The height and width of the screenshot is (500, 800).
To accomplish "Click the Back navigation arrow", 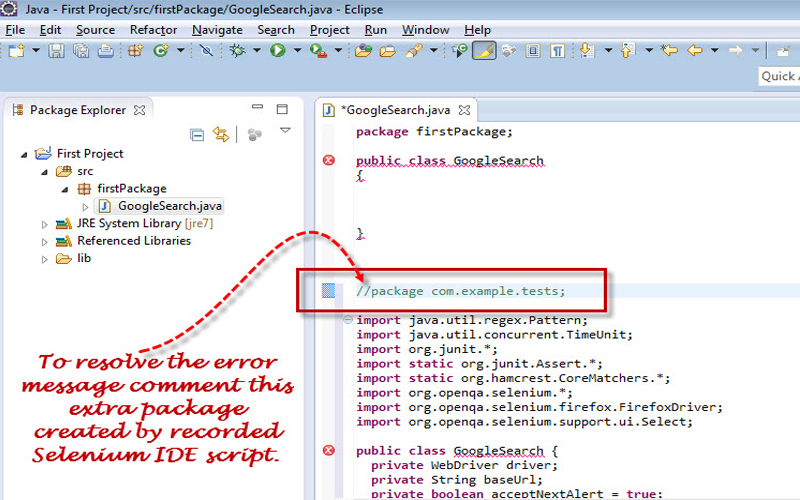I will [x=695, y=50].
